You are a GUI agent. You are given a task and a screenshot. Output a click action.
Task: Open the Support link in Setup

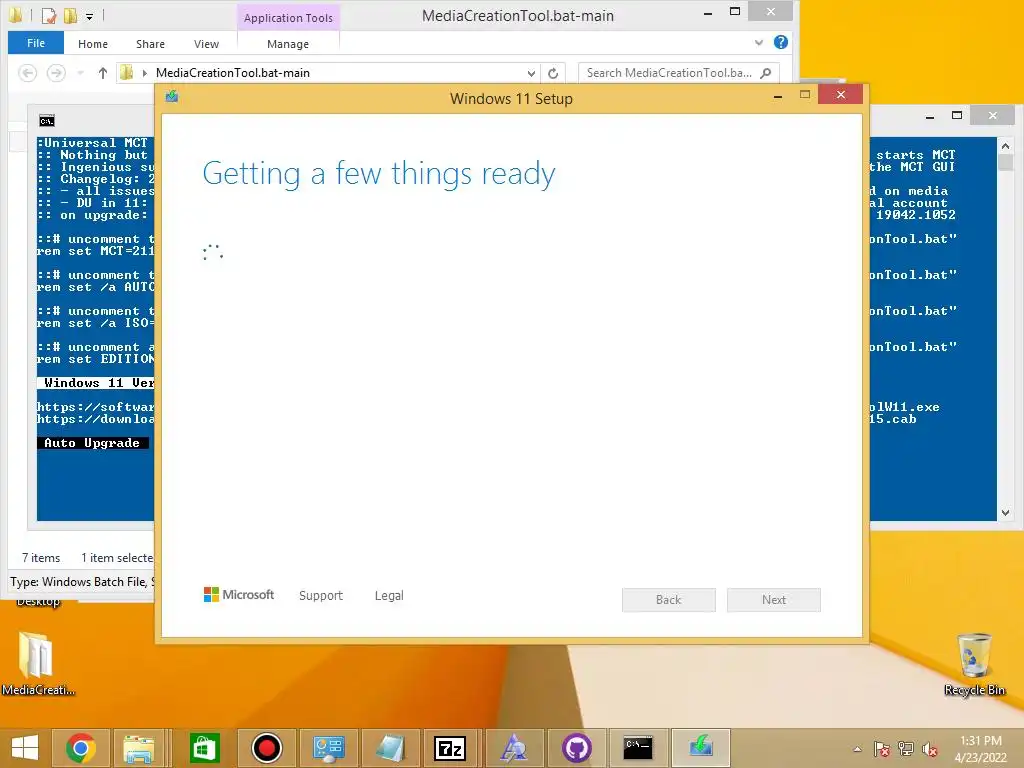[321, 596]
